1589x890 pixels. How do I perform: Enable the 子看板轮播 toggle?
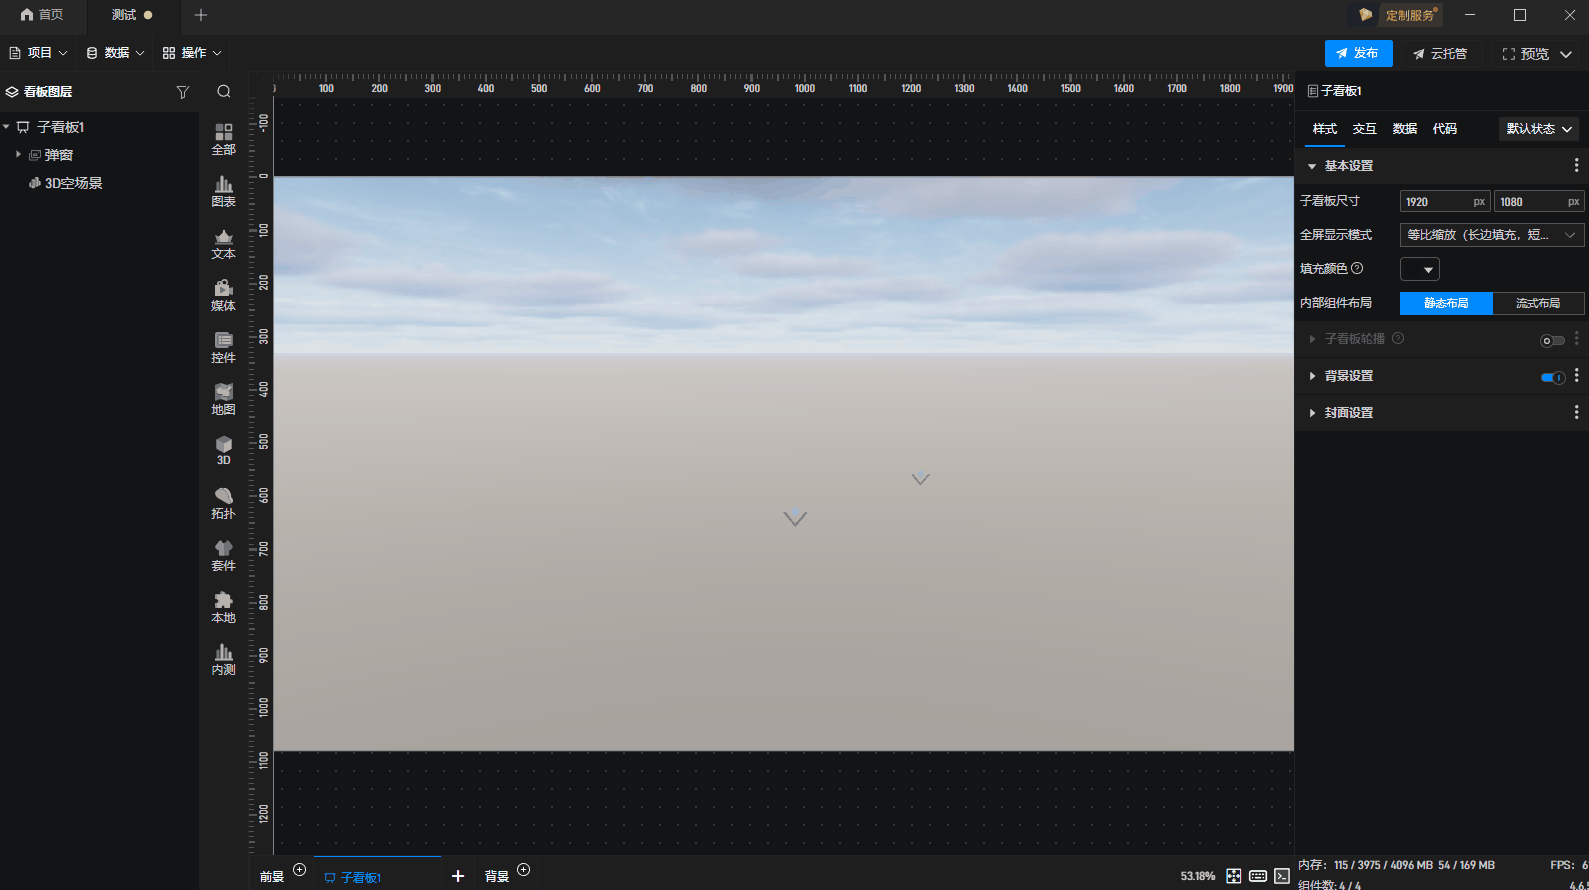1552,340
